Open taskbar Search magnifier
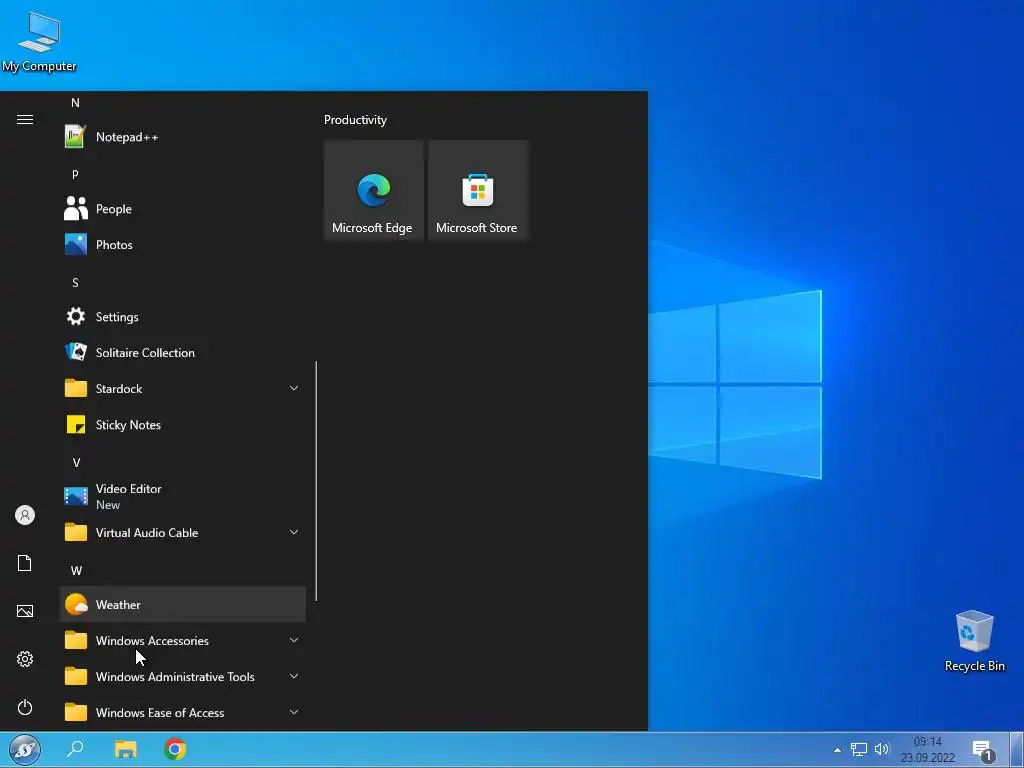This screenshot has width=1024, height=768. [x=75, y=749]
